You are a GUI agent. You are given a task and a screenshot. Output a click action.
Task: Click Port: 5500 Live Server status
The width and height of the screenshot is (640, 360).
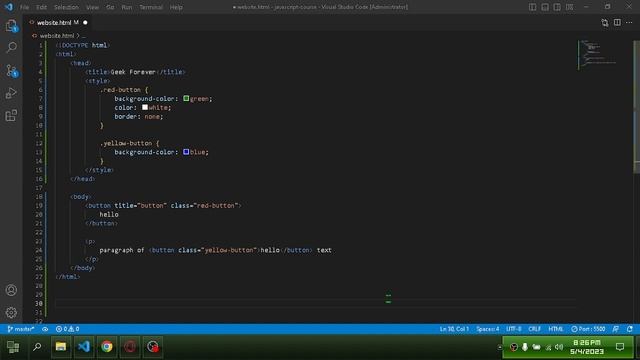pos(588,329)
